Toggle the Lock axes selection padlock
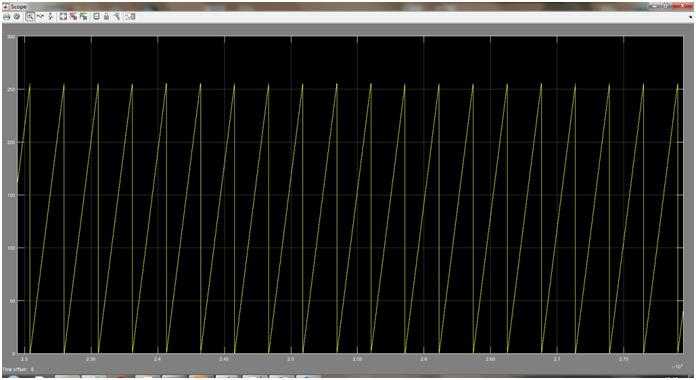 pyautogui.click(x=106, y=17)
